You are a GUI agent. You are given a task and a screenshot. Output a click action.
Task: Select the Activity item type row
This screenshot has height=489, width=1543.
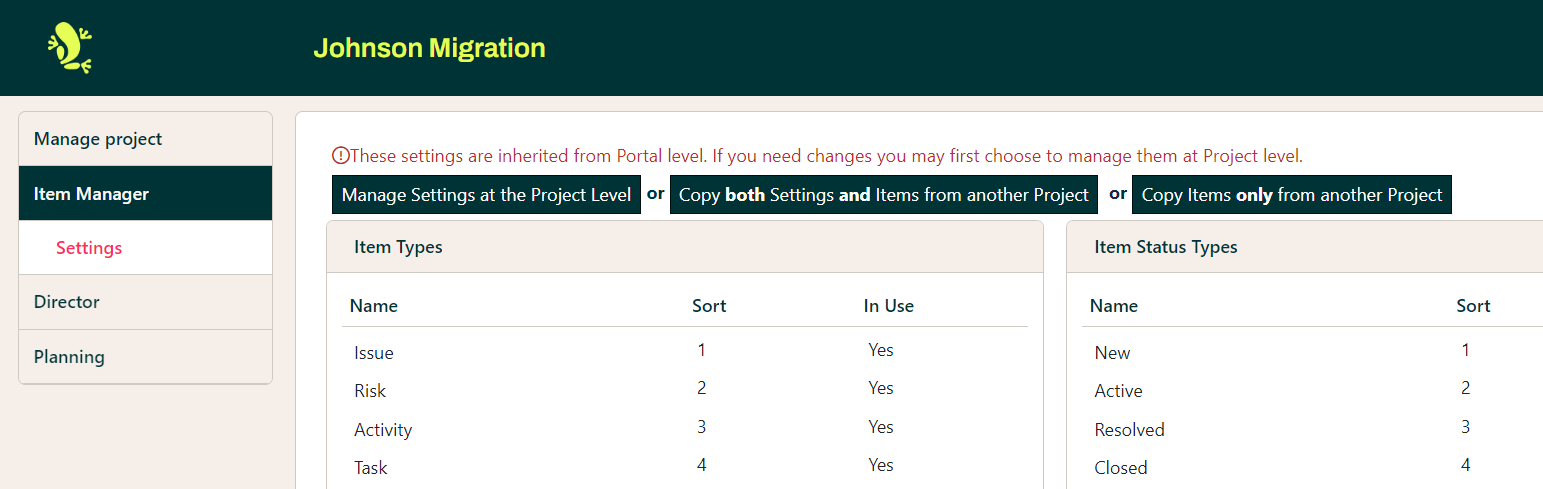pos(383,430)
